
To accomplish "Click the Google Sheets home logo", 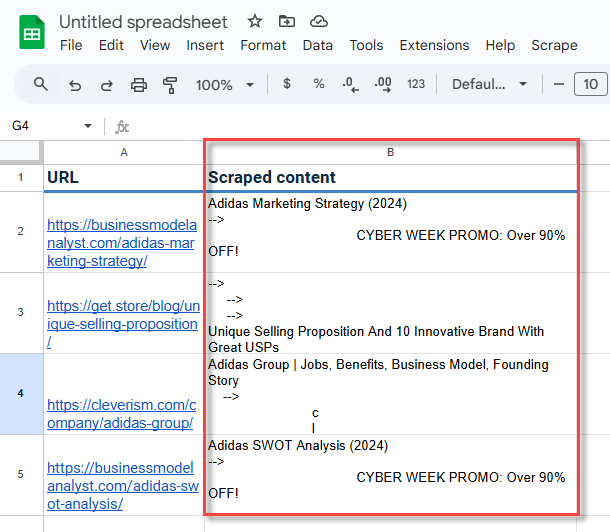I will (32, 32).
